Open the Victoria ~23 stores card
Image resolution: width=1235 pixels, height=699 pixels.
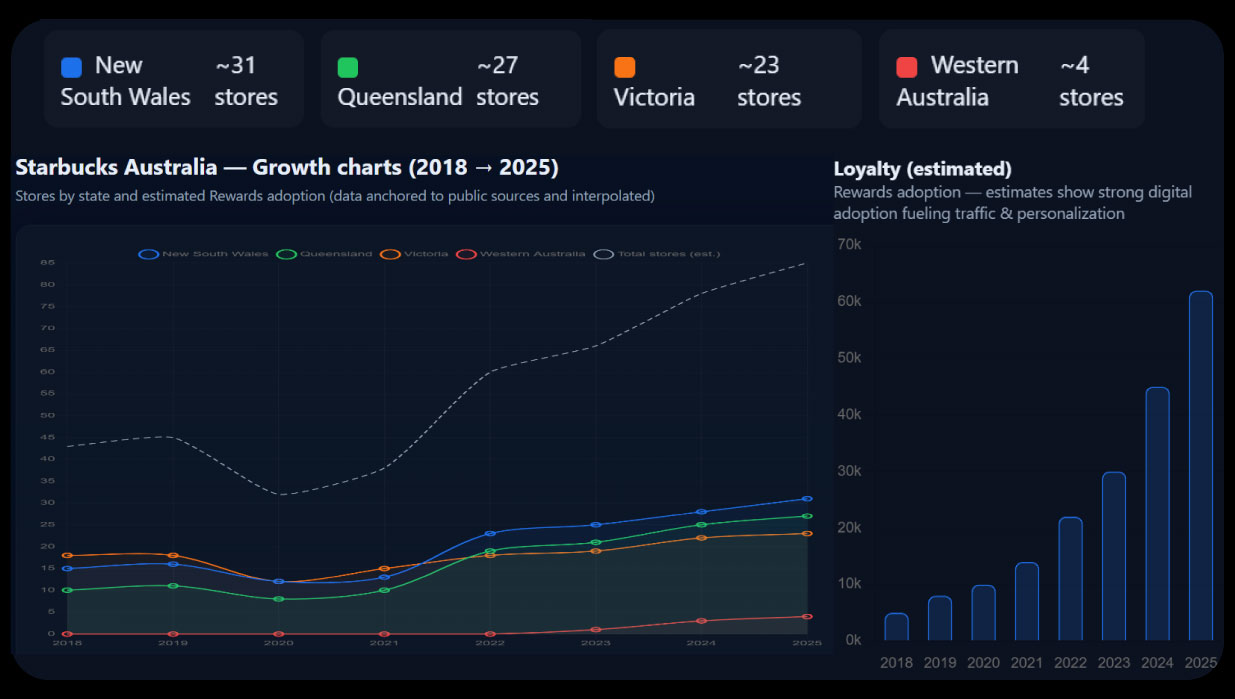tap(729, 79)
